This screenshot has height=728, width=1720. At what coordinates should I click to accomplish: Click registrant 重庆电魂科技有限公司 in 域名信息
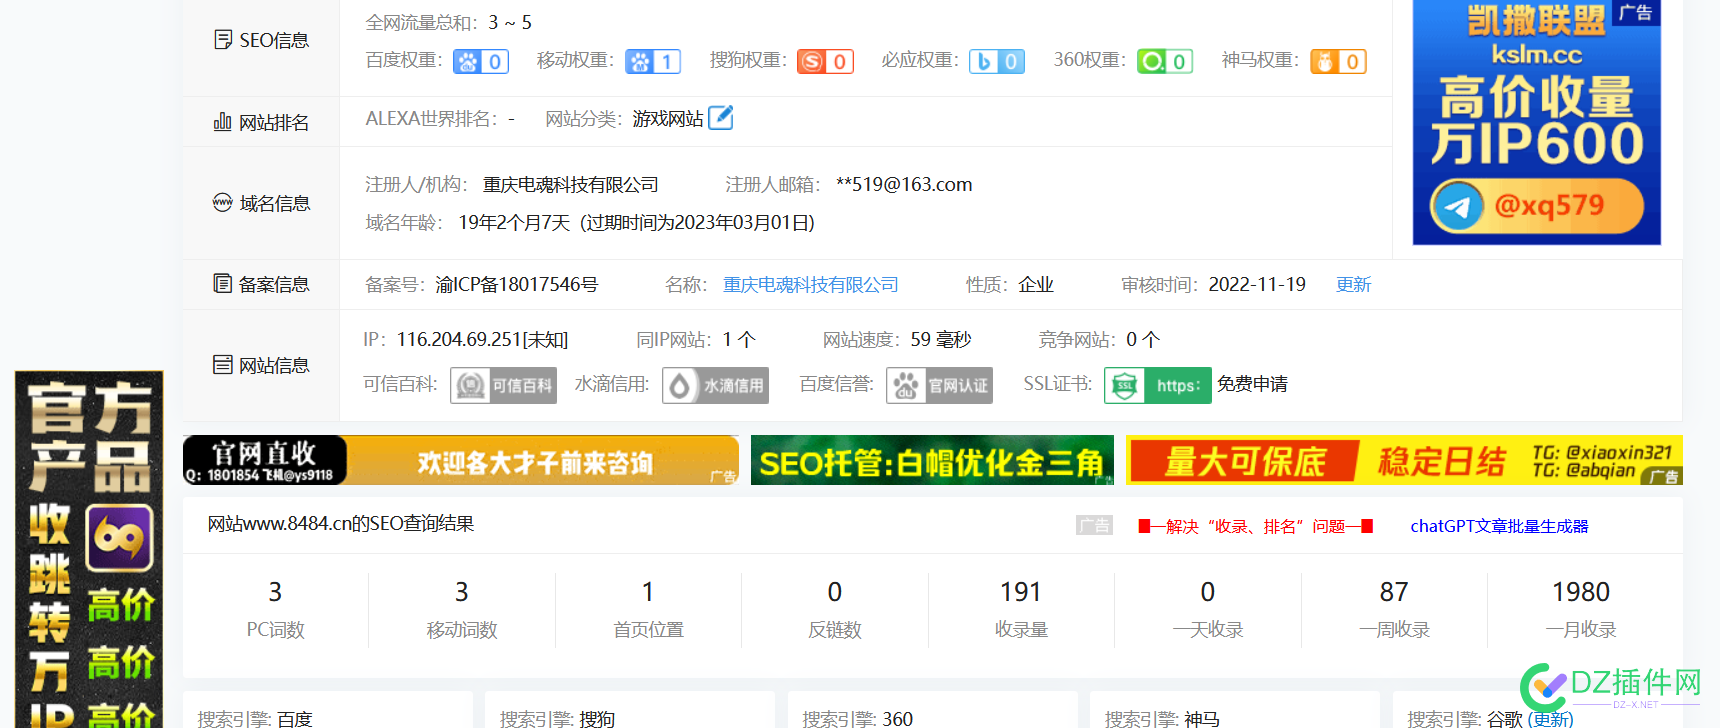click(571, 185)
